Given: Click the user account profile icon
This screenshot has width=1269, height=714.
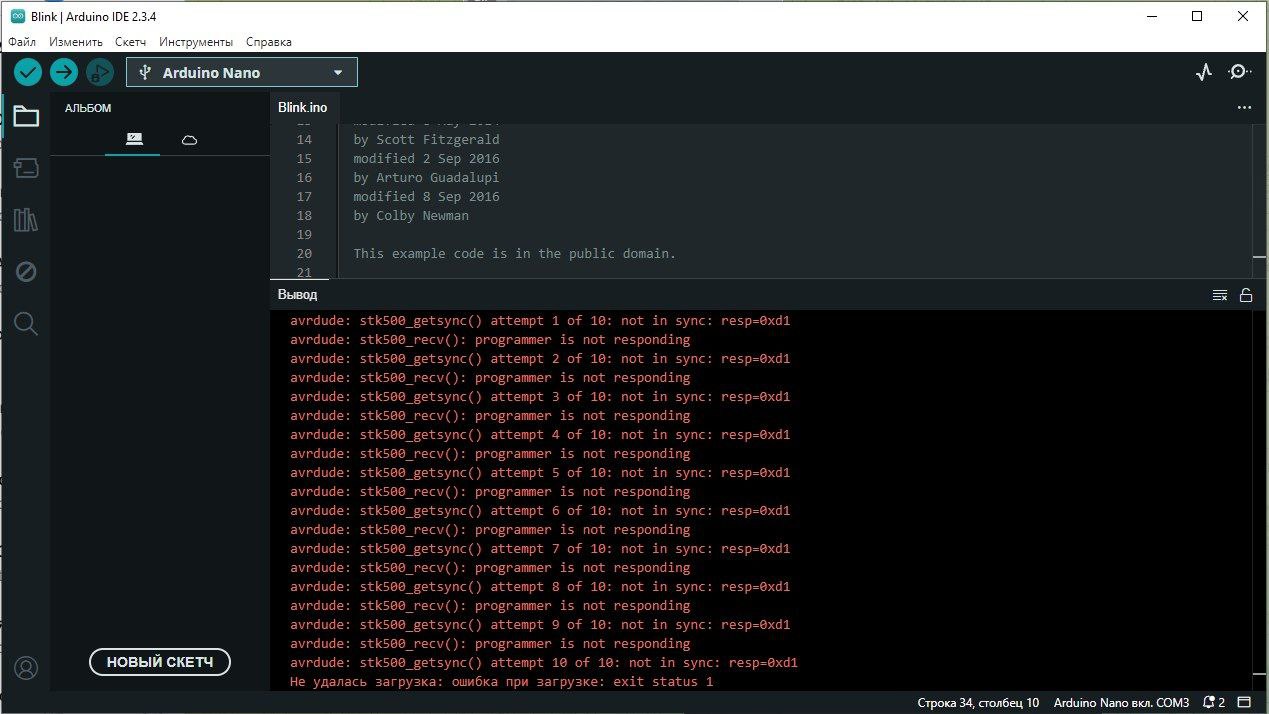Looking at the screenshot, I should coord(26,668).
